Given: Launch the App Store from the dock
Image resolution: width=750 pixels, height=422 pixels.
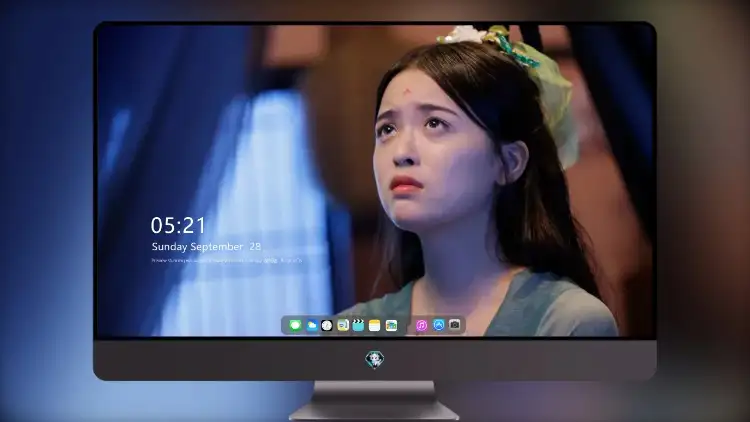Looking at the screenshot, I should 439,325.
